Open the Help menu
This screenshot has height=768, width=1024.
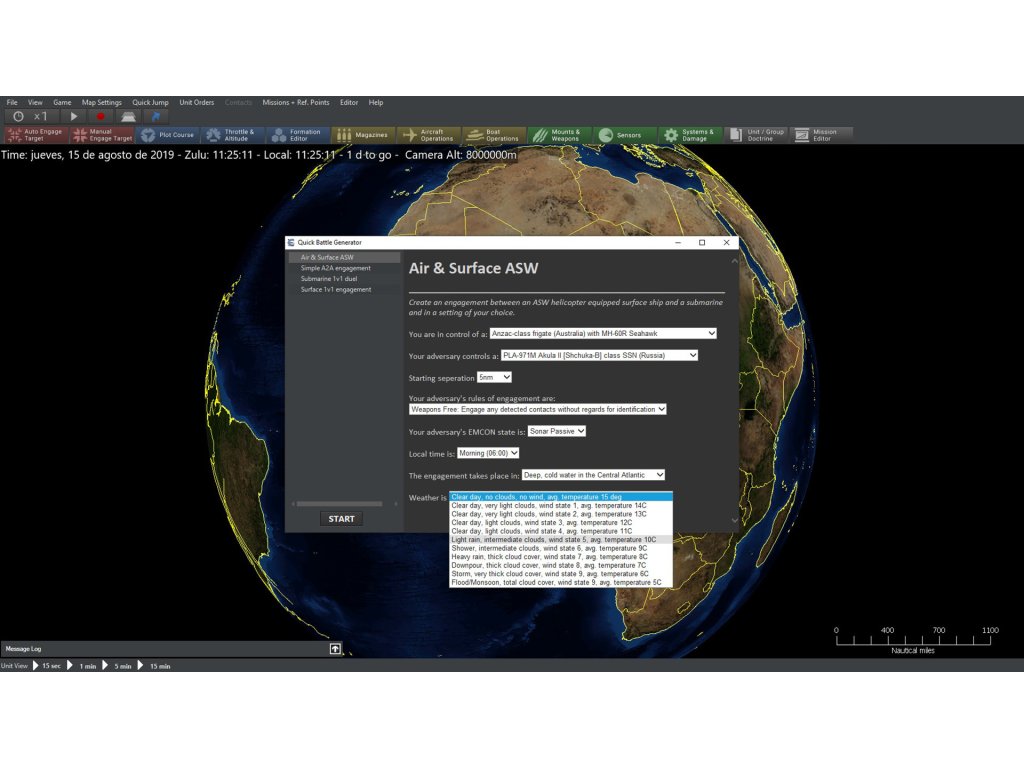tap(376, 103)
